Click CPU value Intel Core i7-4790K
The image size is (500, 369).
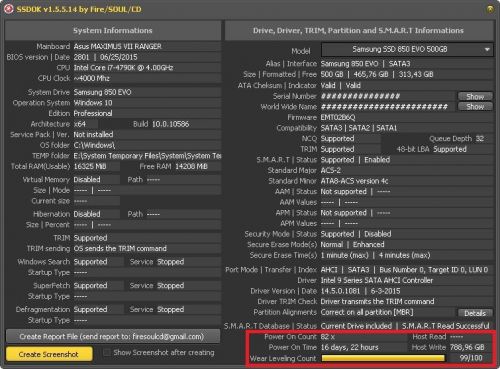[123, 68]
